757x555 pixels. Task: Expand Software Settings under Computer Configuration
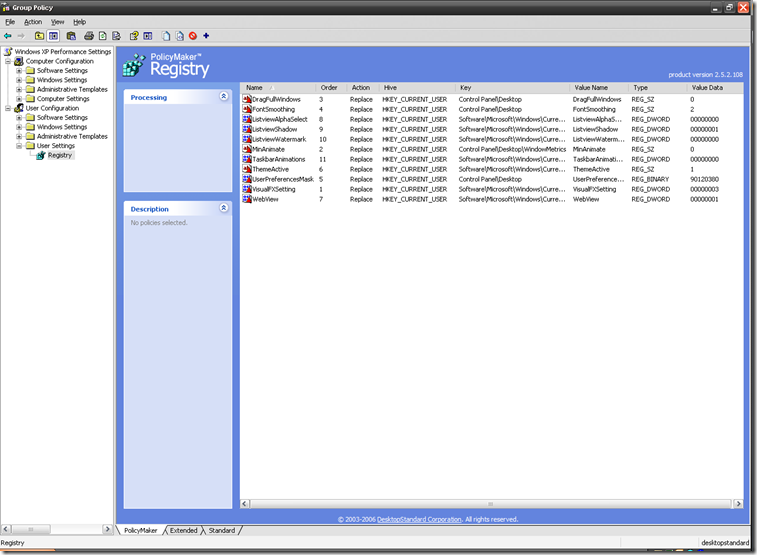pyautogui.click(x=19, y=70)
